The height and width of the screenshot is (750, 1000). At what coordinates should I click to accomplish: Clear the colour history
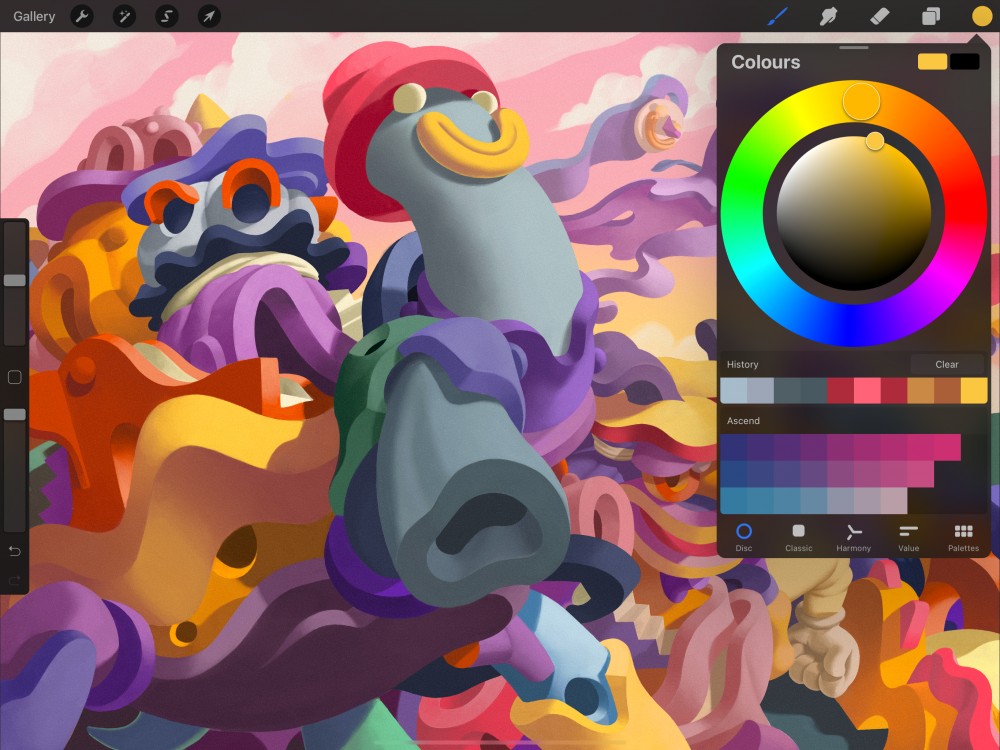(946, 364)
